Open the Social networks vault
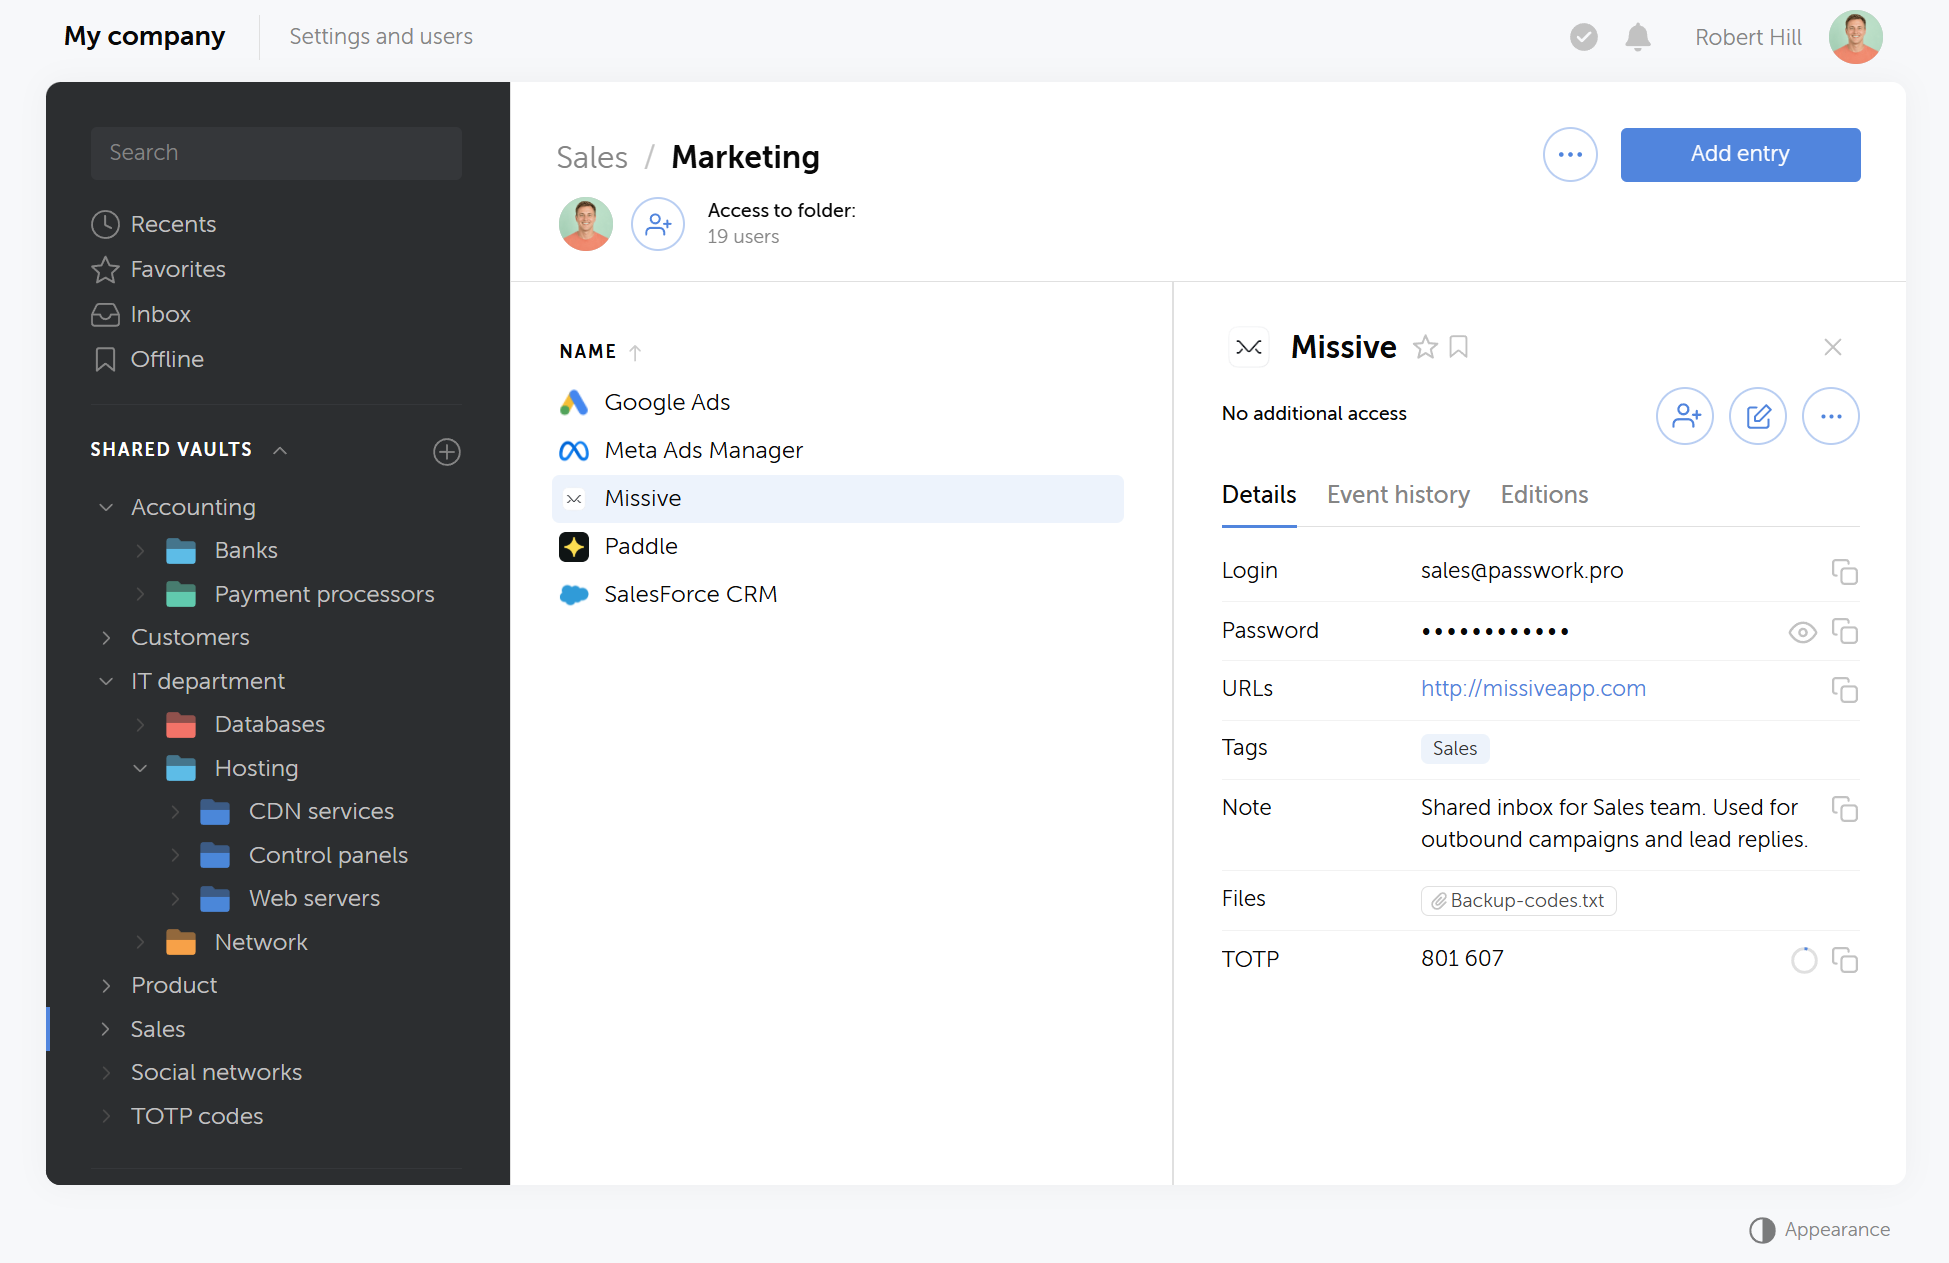The height and width of the screenshot is (1263, 1949). click(x=216, y=1073)
